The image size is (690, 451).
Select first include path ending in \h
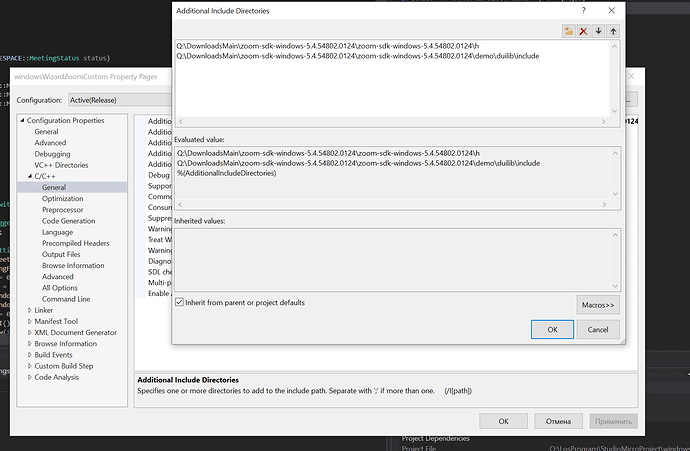point(328,46)
